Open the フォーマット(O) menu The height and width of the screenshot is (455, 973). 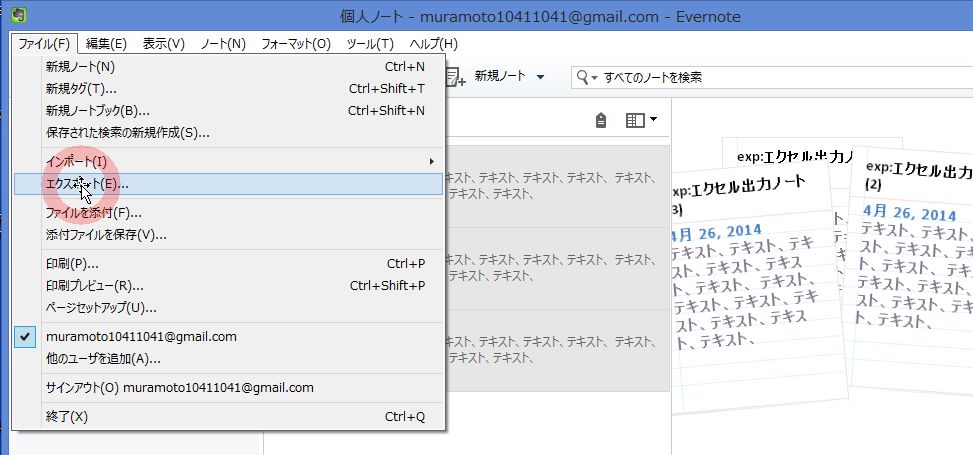(x=295, y=44)
